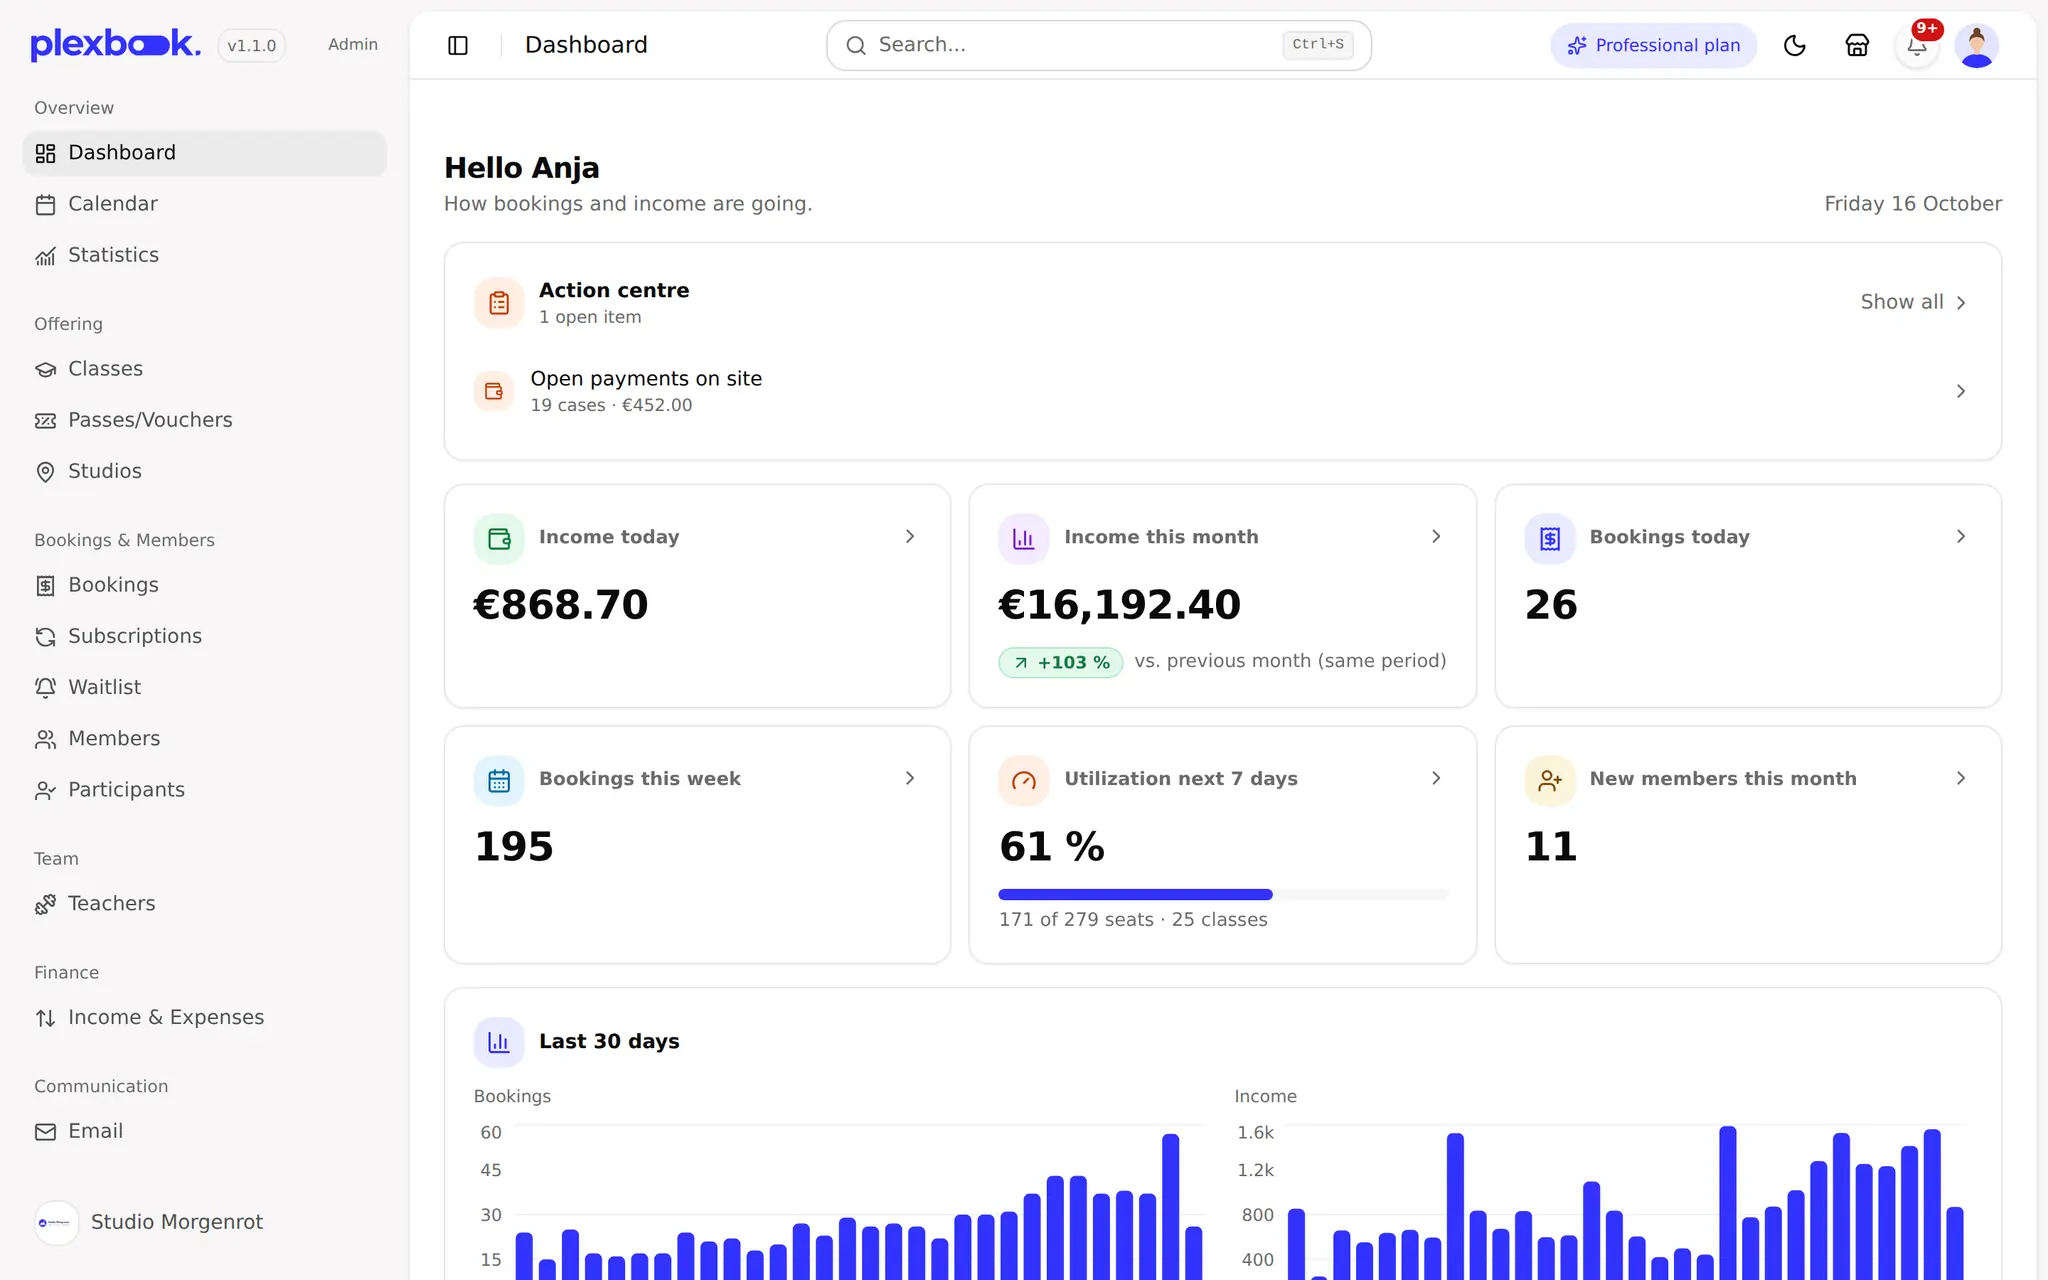The image size is (2048, 1280).
Task: Open the user avatar profile menu
Action: (1977, 46)
